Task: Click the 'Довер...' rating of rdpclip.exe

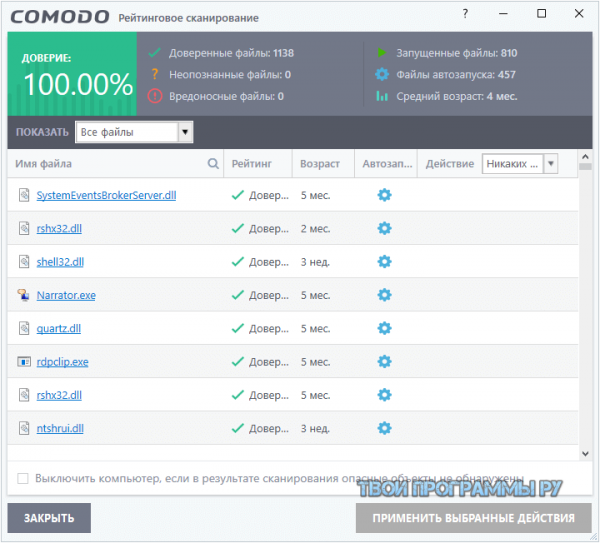Action: 269,362
